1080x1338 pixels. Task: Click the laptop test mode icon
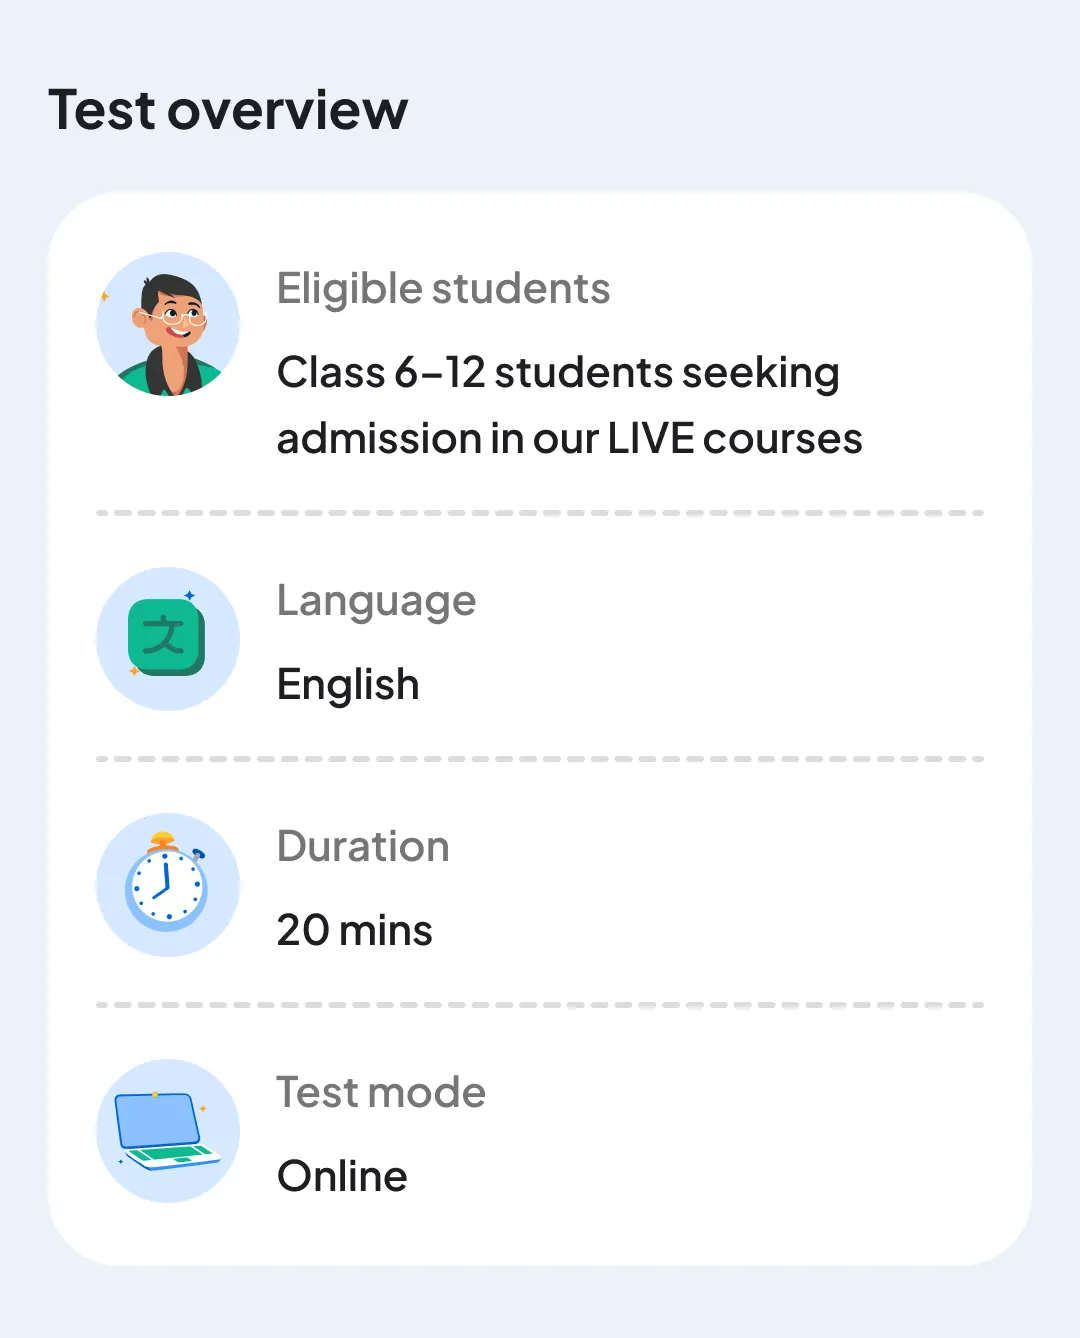tap(168, 1131)
